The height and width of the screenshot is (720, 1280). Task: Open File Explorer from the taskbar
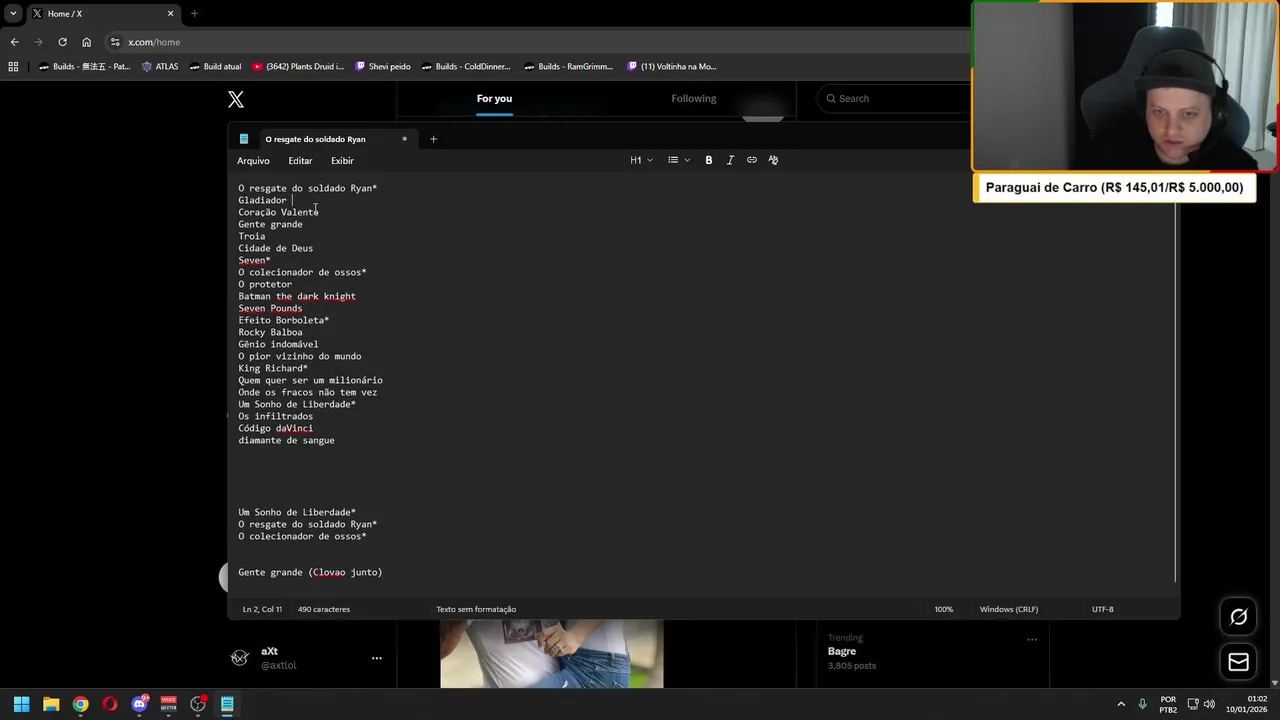click(51, 704)
